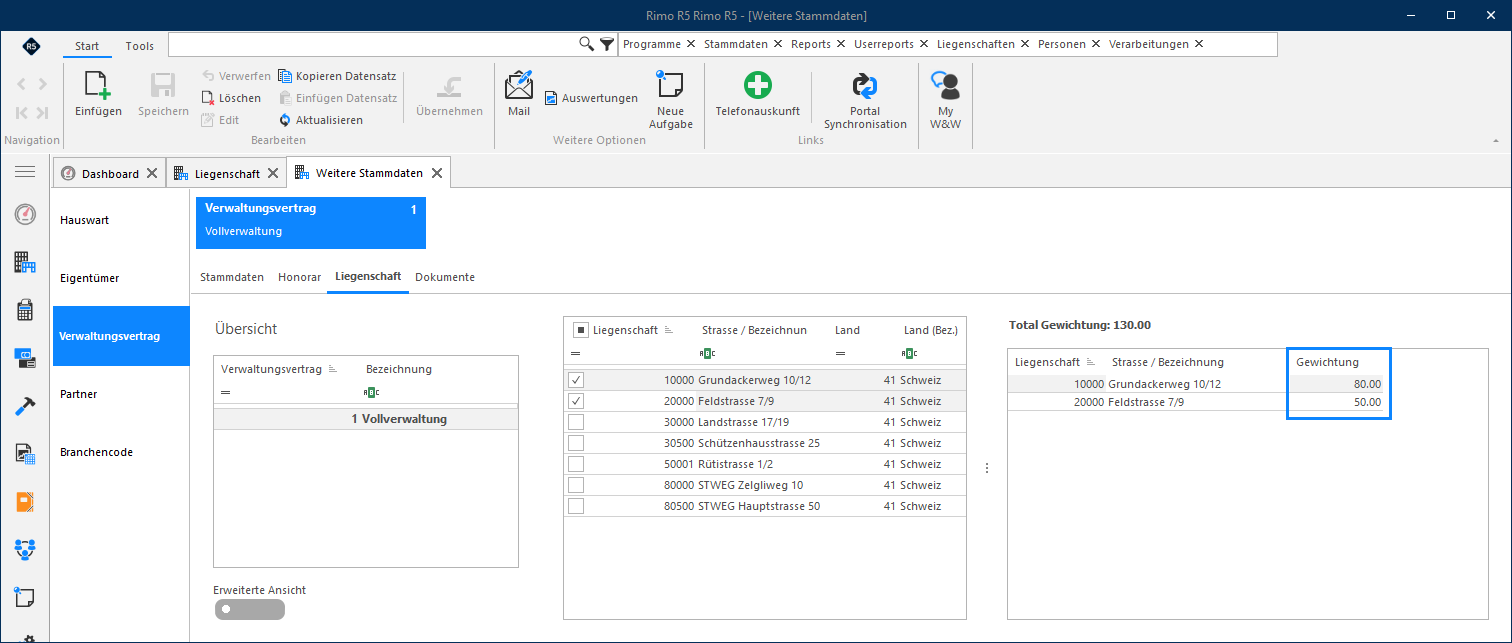1512x643 pixels.
Task: Check Schützenhausstrasse 25 checkbox
Action: [576, 443]
